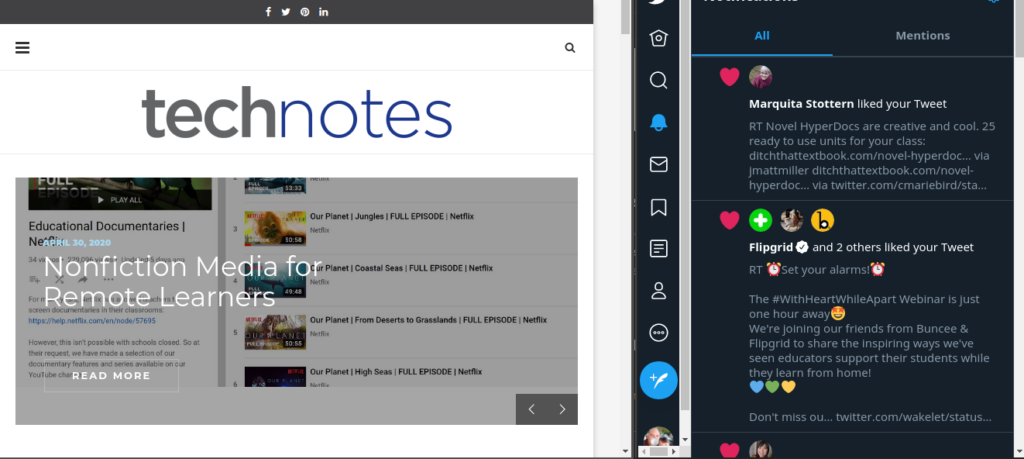The height and width of the screenshot is (459, 1024).
Task: Switch to the All notifications tab
Action: point(761,36)
